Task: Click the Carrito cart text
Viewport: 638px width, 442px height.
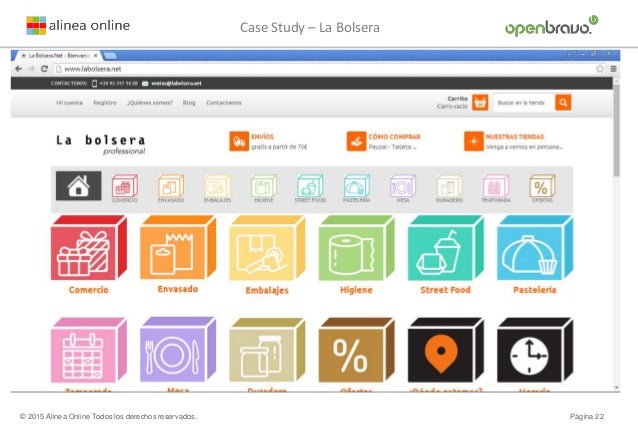Action: click(457, 98)
